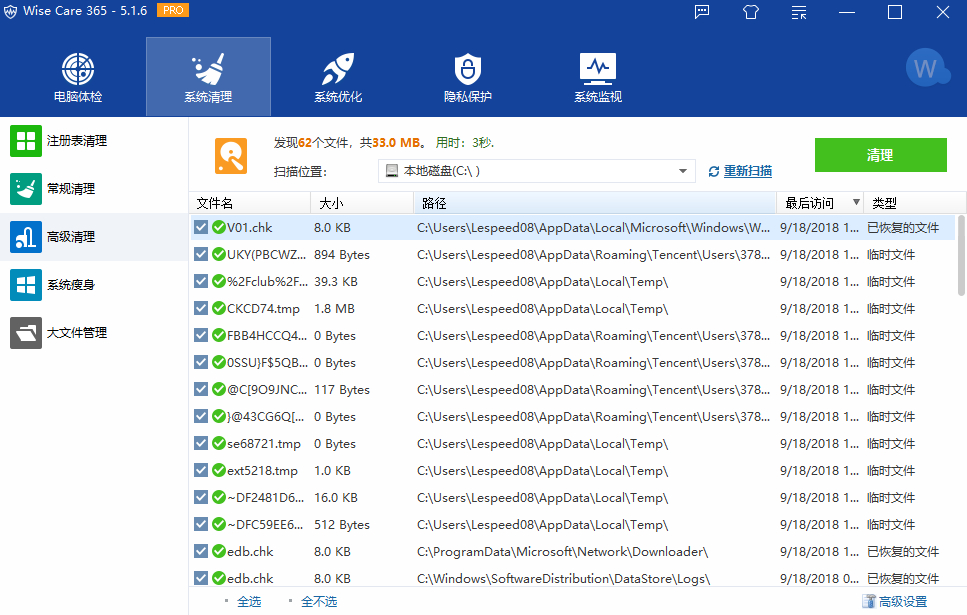Click the 1.0 KB size cell
Viewport: 967px width, 615px height.
click(x=332, y=470)
